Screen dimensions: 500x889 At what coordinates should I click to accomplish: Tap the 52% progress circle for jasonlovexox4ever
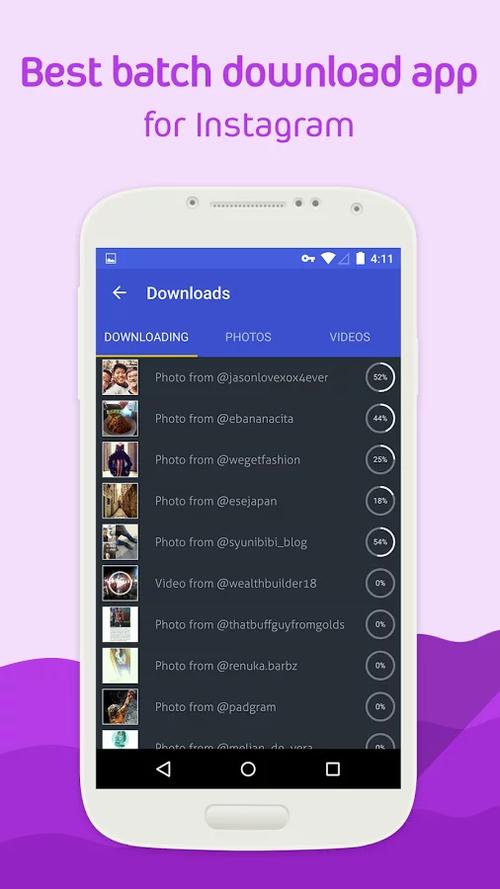click(x=380, y=377)
